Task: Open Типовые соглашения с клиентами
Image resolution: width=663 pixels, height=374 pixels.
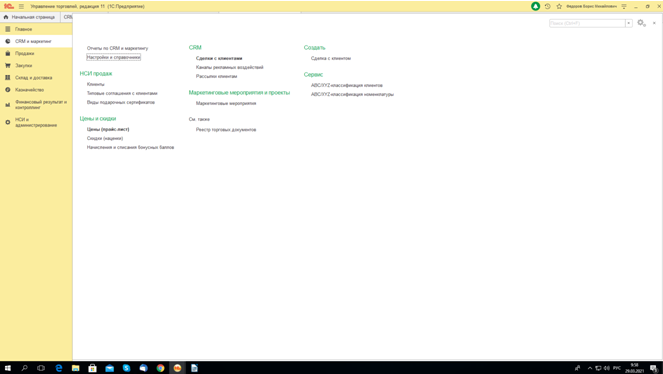Action: tap(122, 93)
